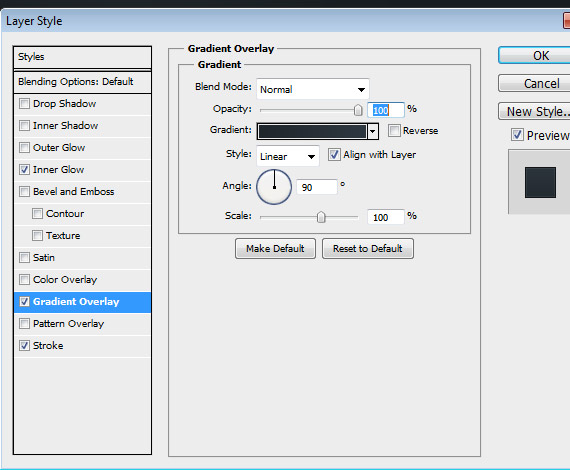Click the dark style preview thumbnail

click(x=540, y=182)
